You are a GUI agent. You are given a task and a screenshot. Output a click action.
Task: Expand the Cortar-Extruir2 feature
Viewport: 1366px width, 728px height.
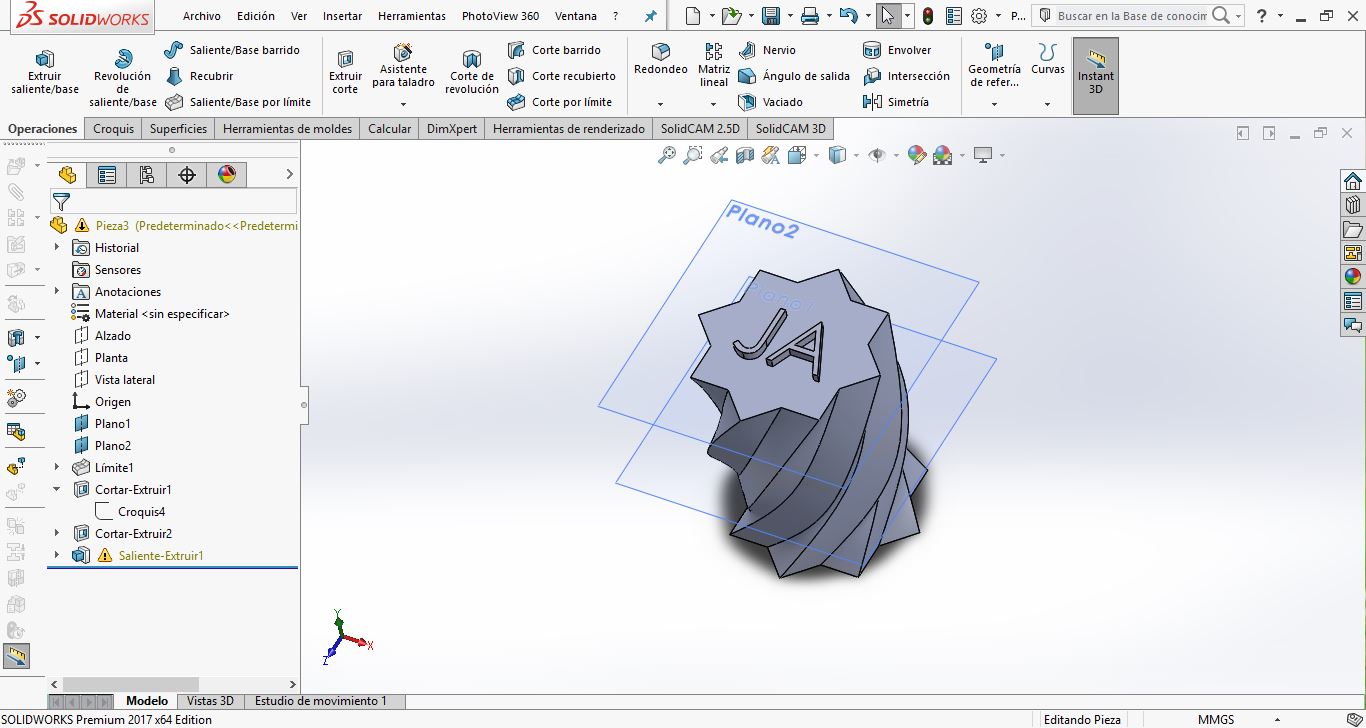click(x=57, y=534)
